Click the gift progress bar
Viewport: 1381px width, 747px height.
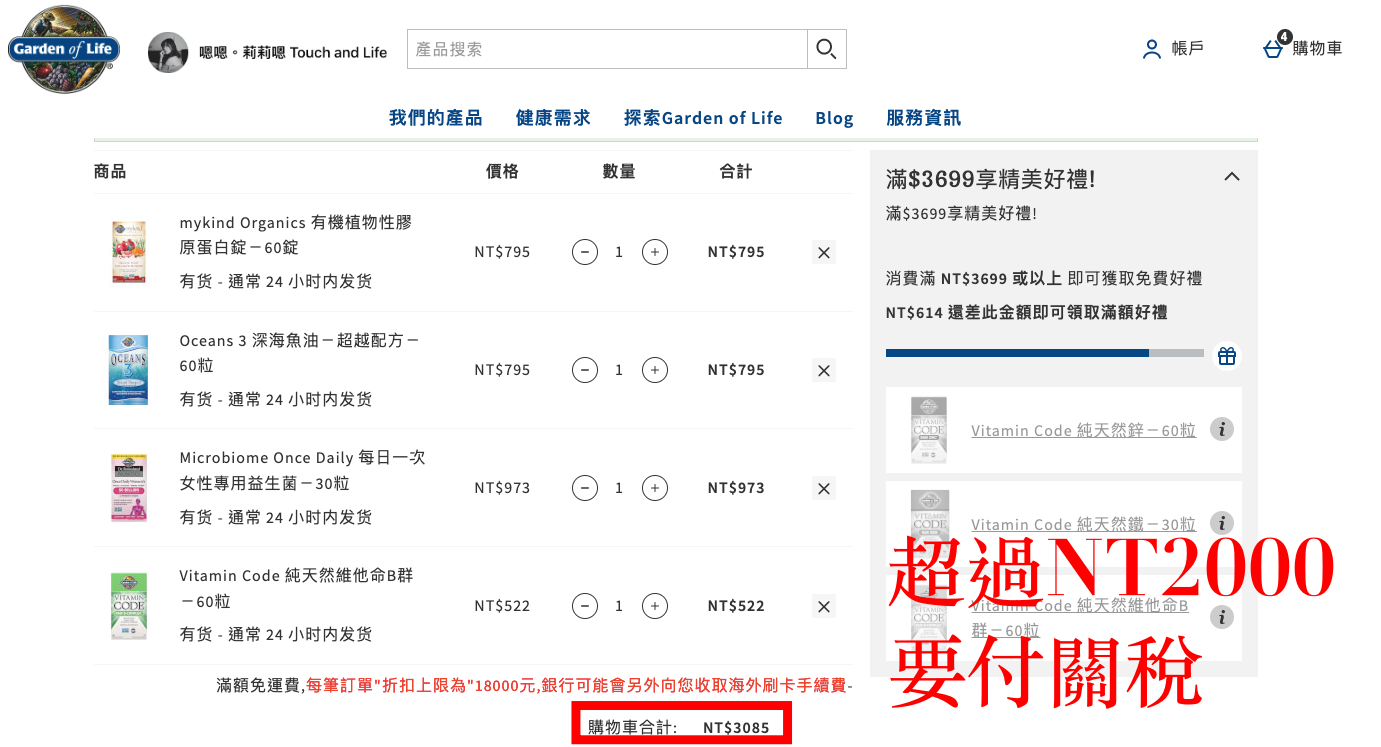[1045, 353]
